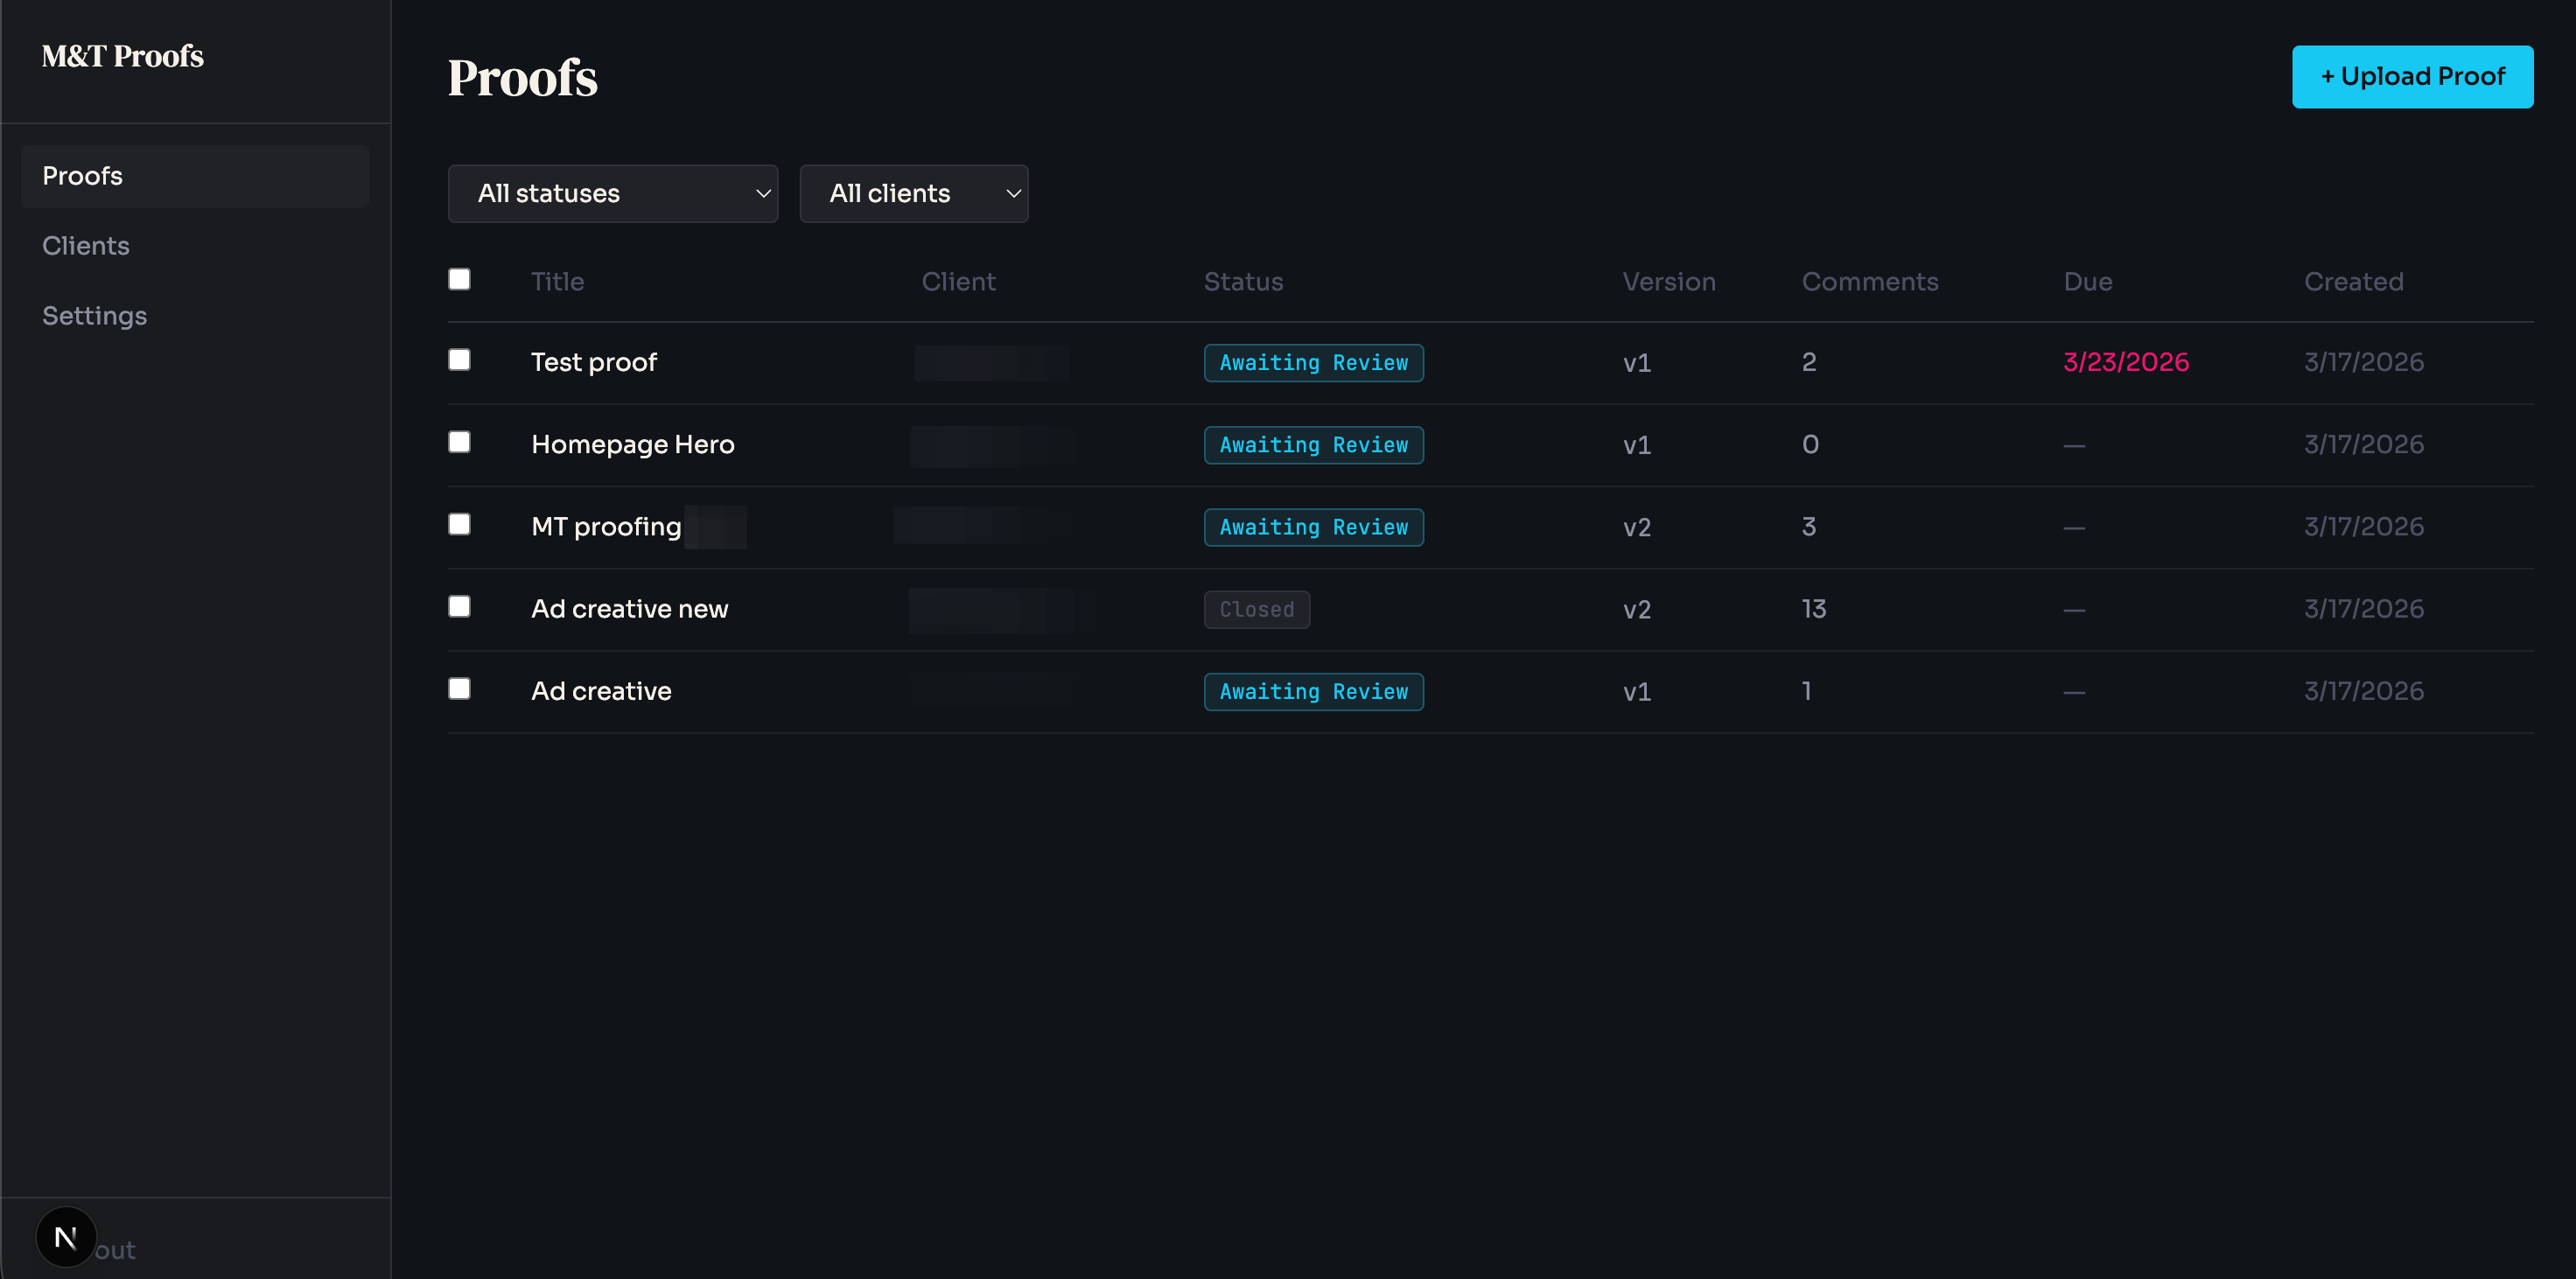Screen dimensions: 2576x1279
Task: Click created date 3/17/2026 in Test proof row
Action: (2364, 362)
